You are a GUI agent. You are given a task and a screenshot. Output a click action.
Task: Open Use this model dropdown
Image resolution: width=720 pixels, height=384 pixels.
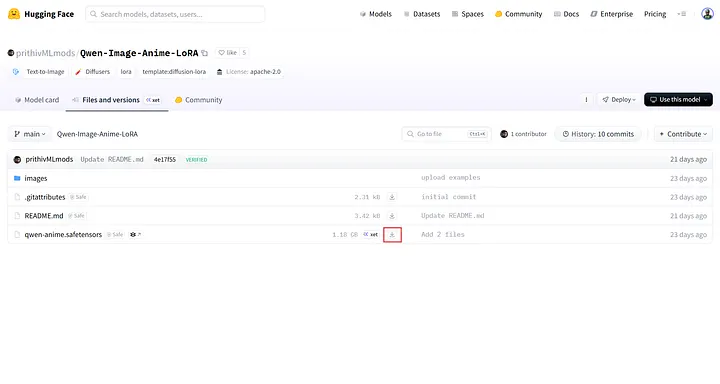pos(678,100)
